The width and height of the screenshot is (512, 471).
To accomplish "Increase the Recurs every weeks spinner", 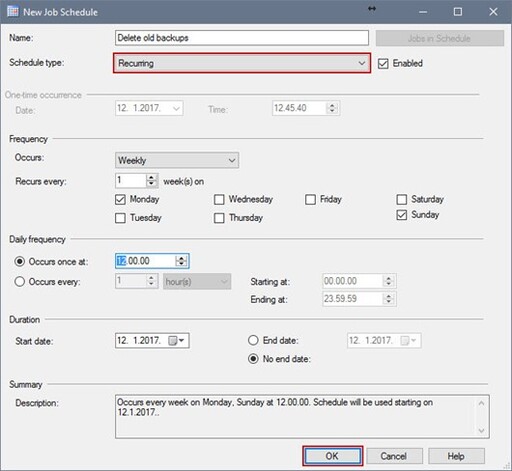I will click(x=151, y=177).
